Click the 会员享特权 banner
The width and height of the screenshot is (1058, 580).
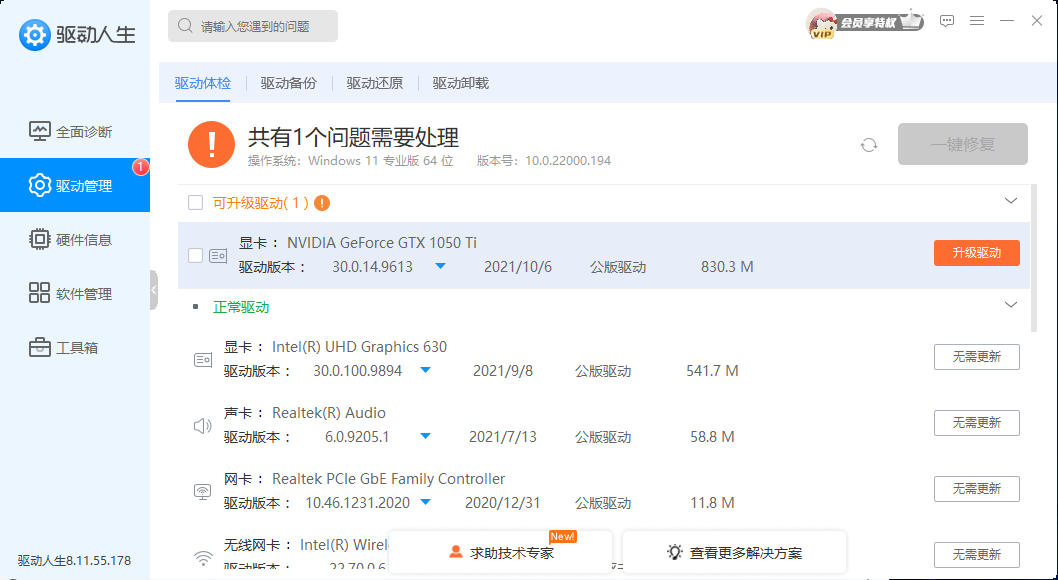(x=879, y=22)
